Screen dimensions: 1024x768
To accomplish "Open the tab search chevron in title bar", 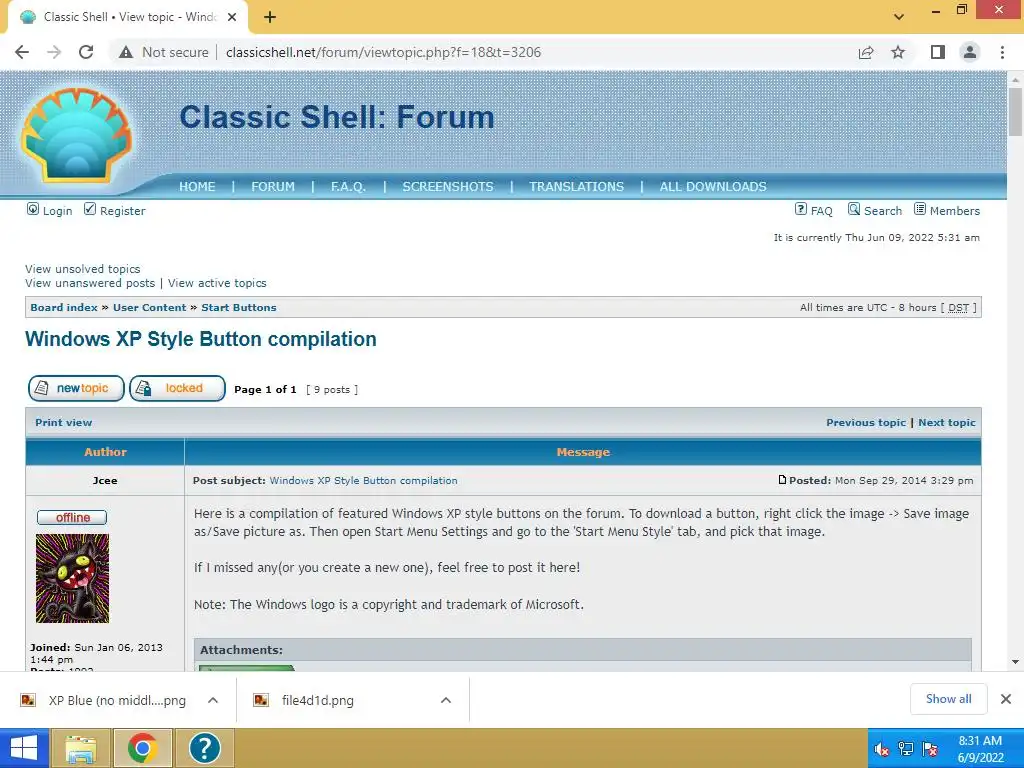I will 899,17.
